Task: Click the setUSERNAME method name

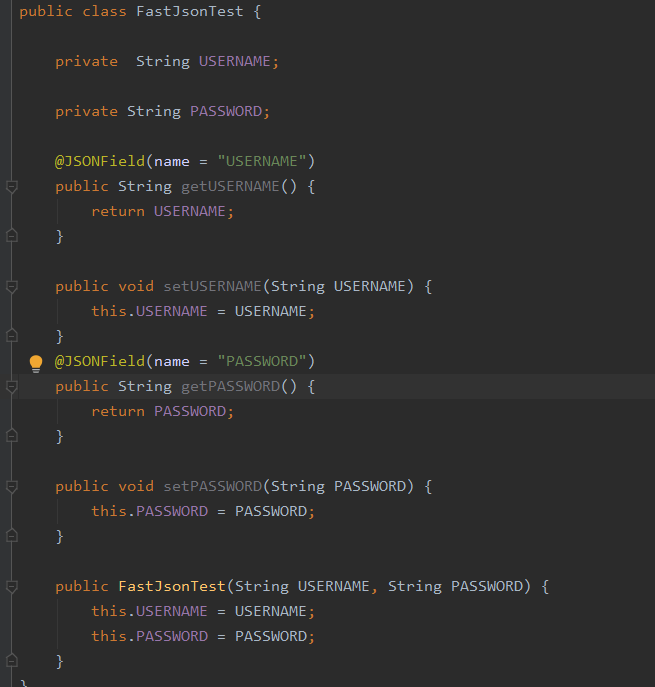Action: point(212,287)
